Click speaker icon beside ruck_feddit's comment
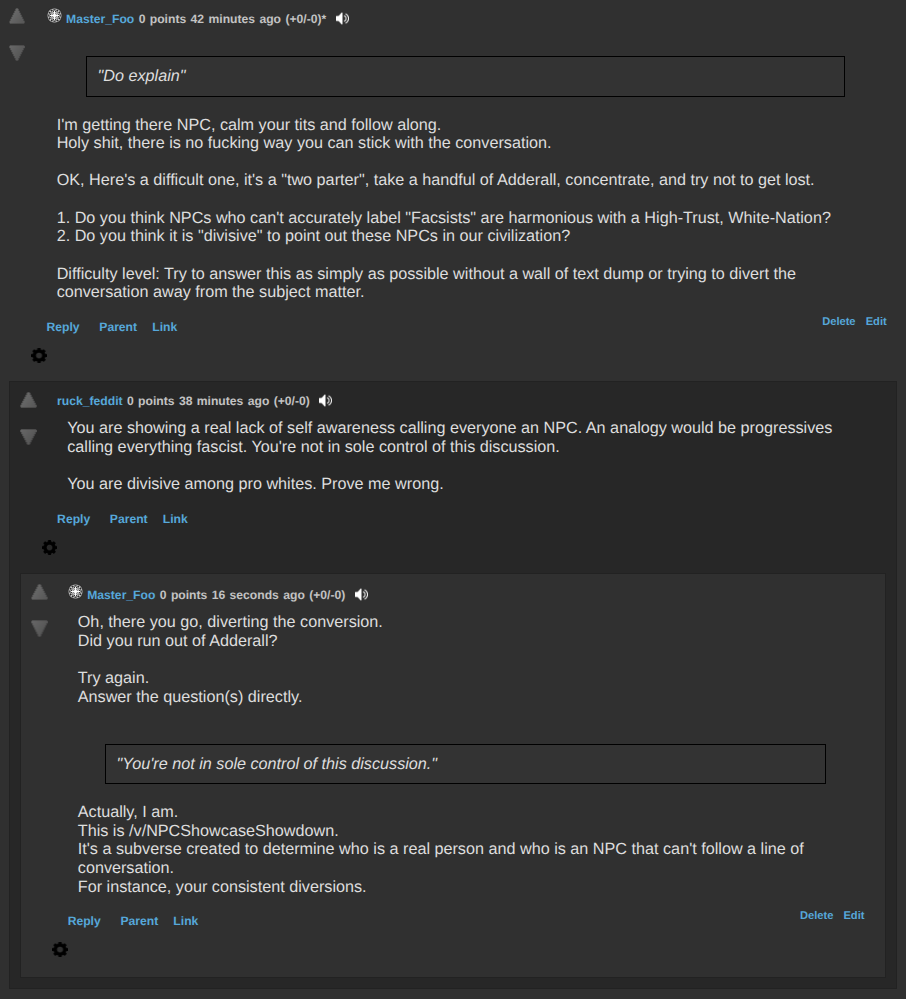 [325, 401]
